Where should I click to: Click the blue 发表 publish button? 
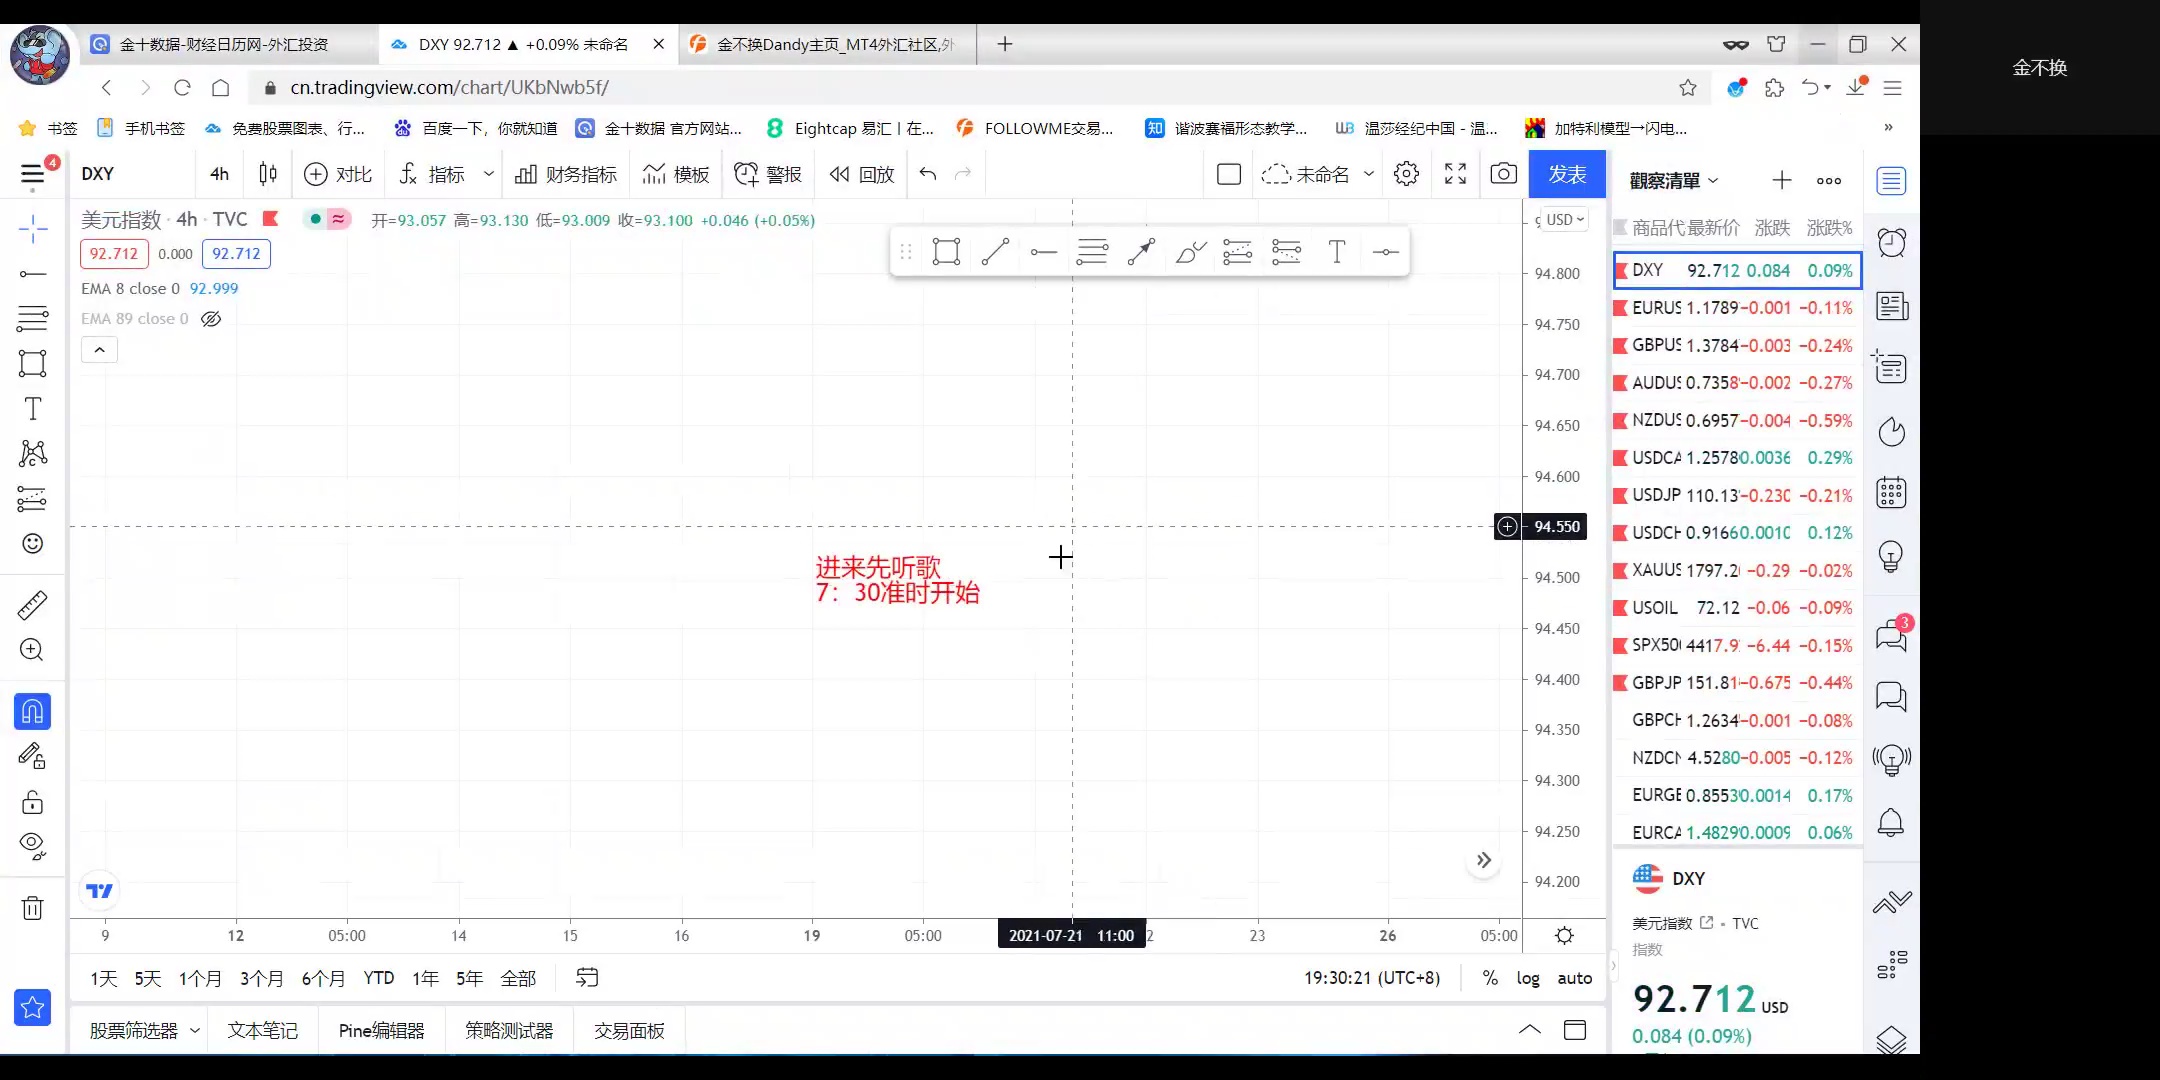pyautogui.click(x=1566, y=174)
